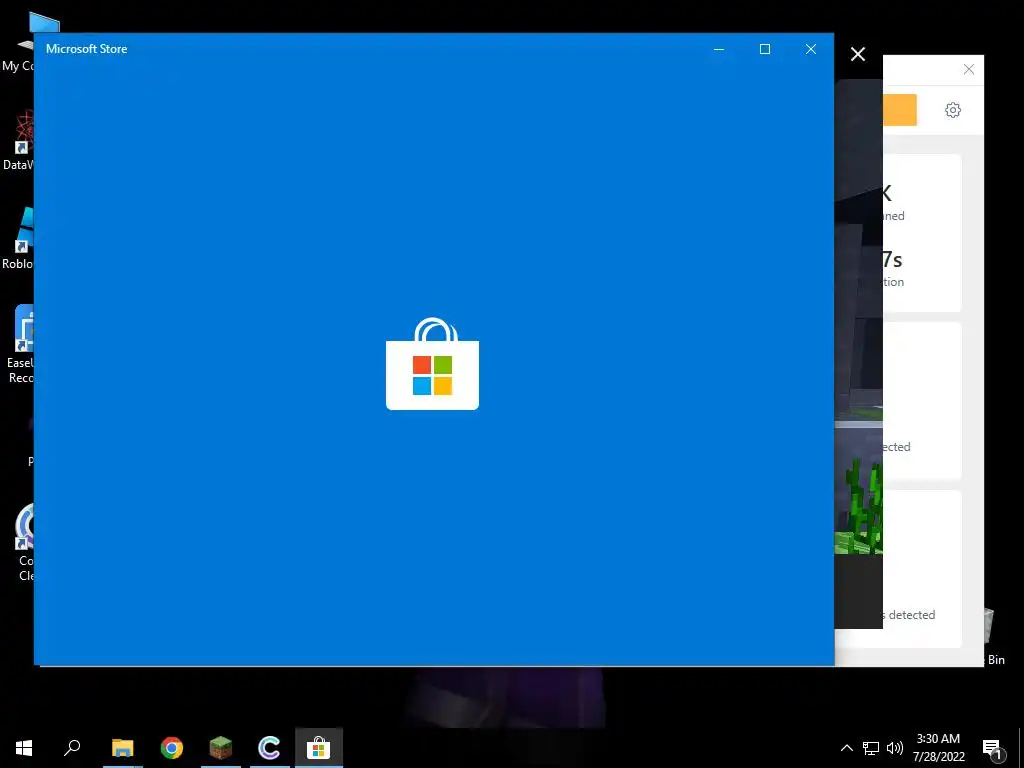1024x768 pixels.
Task: Open taskbar search magnifier
Action: (x=72, y=748)
